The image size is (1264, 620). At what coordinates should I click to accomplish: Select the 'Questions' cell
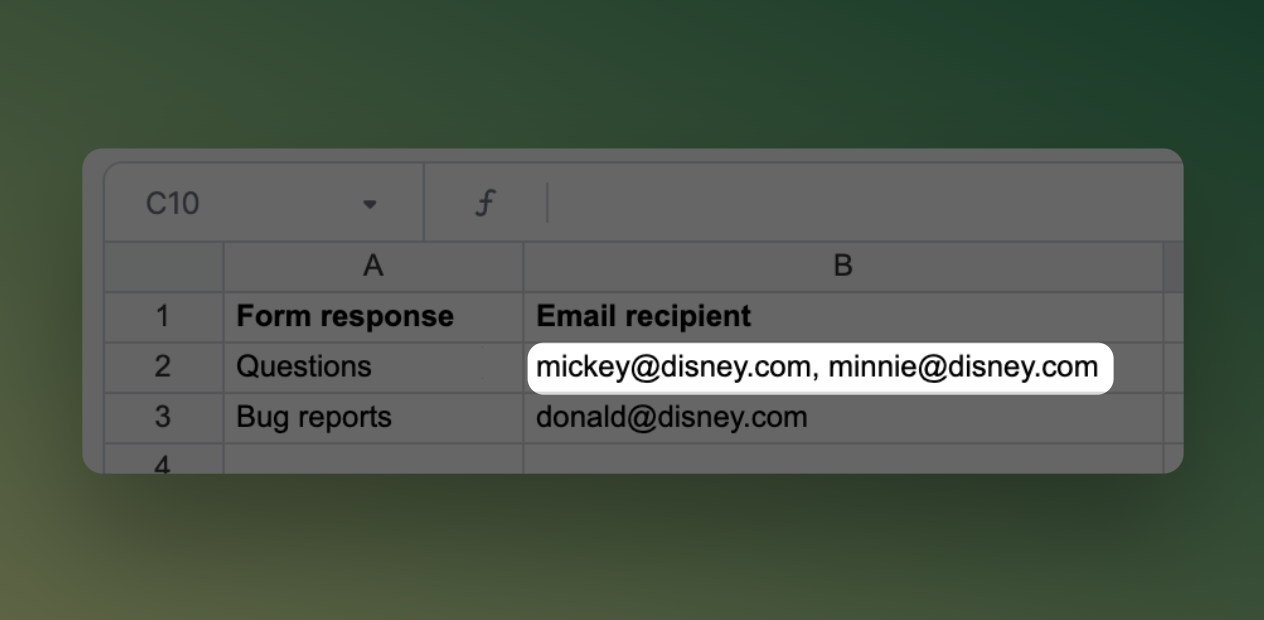click(373, 367)
